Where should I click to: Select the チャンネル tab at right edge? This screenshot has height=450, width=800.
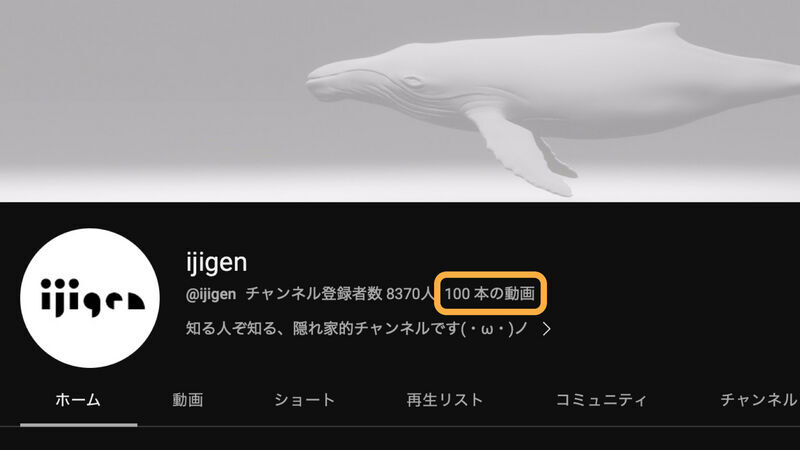click(x=759, y=399)
